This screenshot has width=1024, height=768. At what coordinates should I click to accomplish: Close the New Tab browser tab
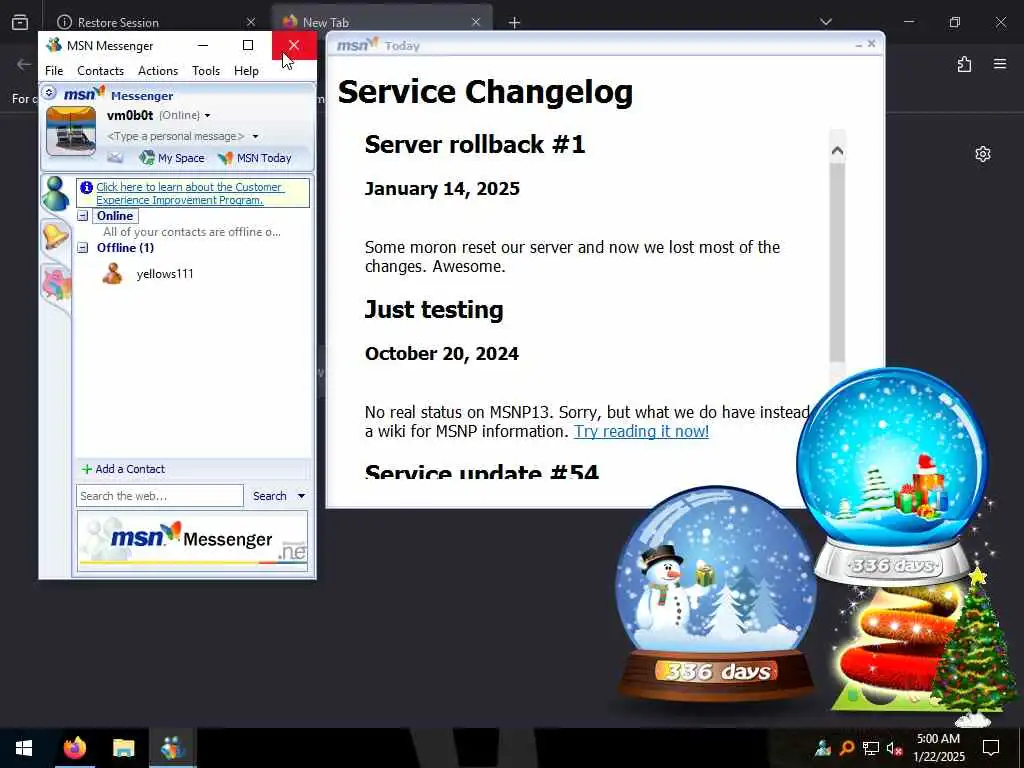point(476,22)
